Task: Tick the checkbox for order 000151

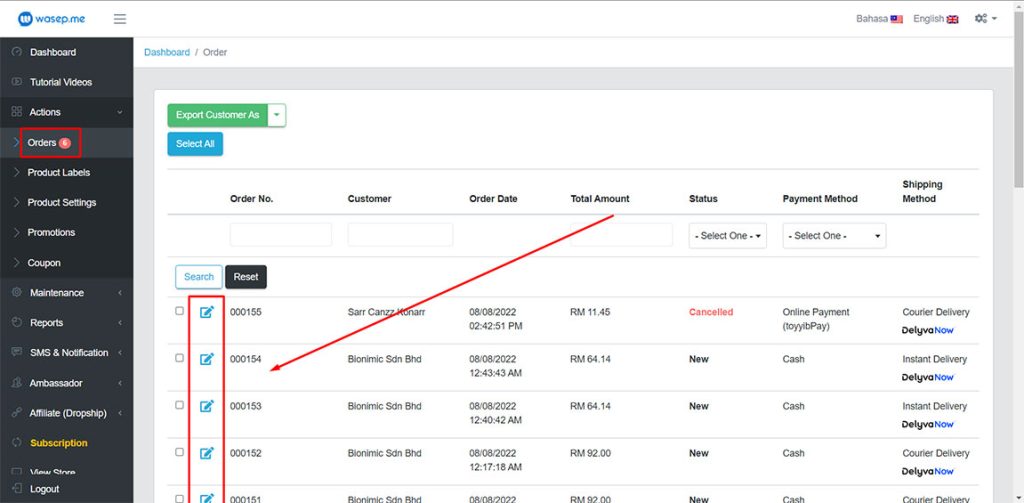Action: click(x=180, y=499)
